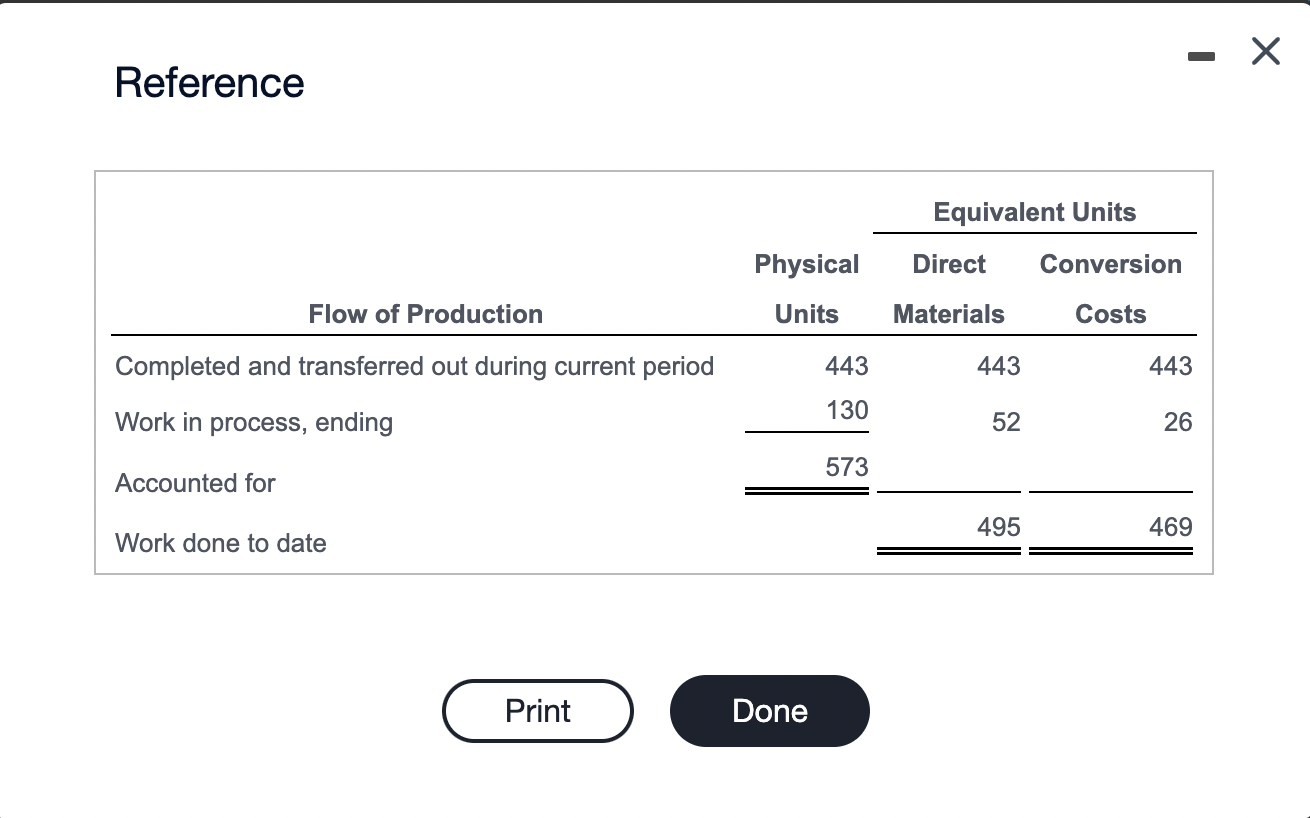Image resolution: width=1310 pixels, height=818 pixels.
Task: Select the 130 ending work in process value
Action: (847, 410)
